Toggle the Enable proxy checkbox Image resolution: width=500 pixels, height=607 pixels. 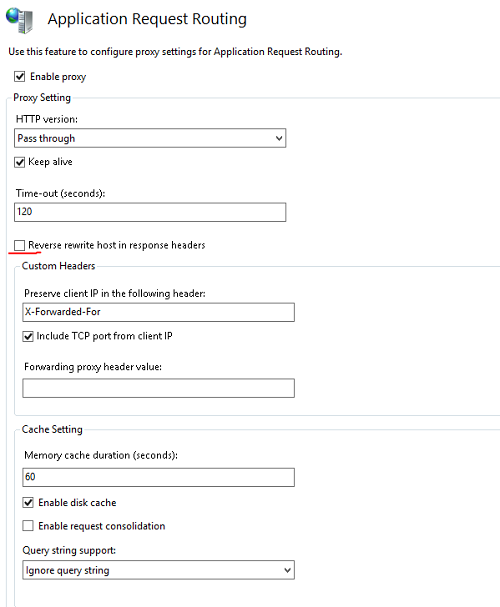[x=20, y=76]
